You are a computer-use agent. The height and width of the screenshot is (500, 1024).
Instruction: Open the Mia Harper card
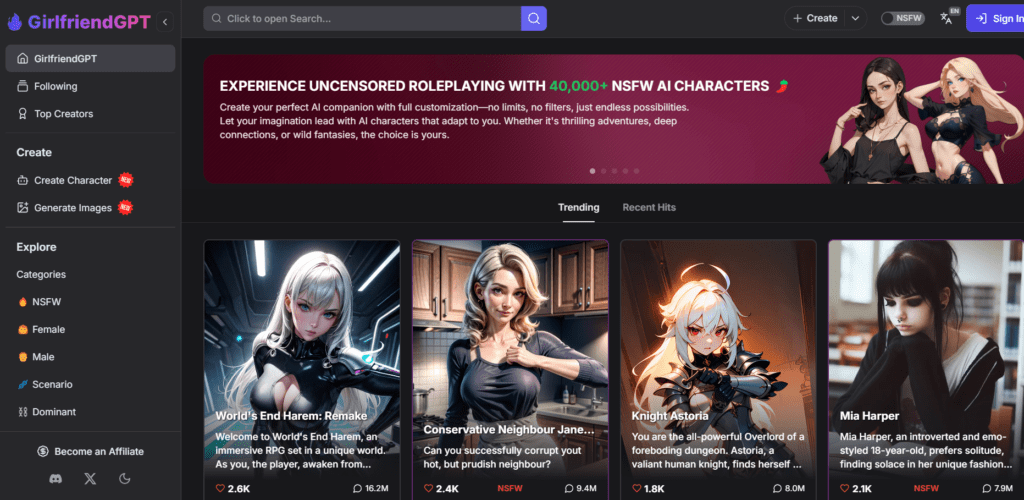point(926,369)
